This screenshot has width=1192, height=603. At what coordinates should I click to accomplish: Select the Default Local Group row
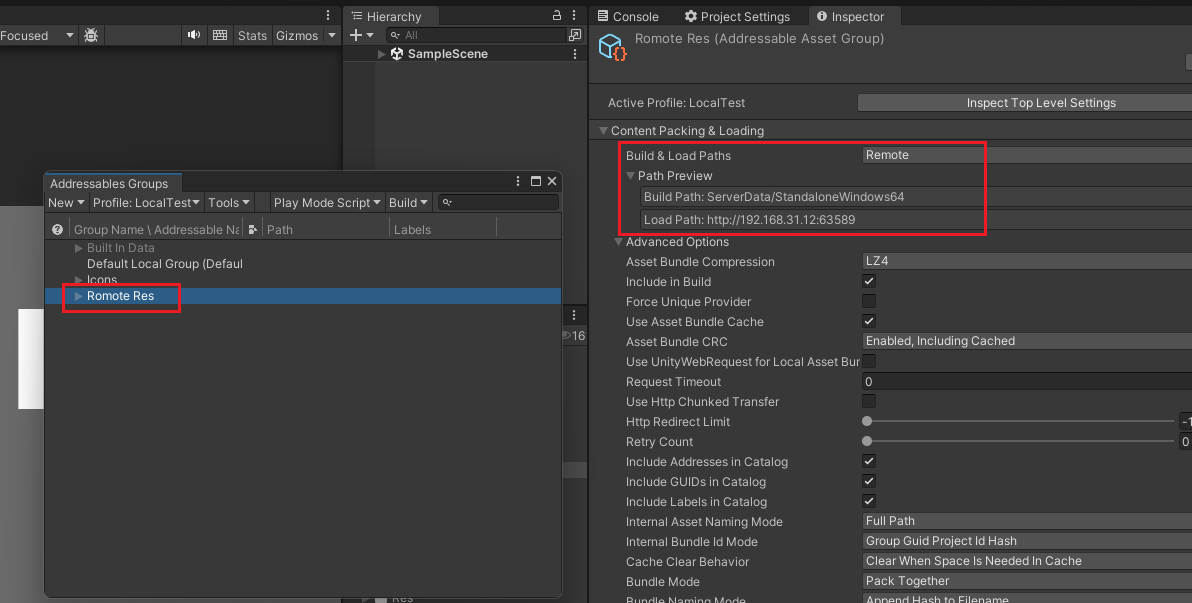(x=303, y=264)
